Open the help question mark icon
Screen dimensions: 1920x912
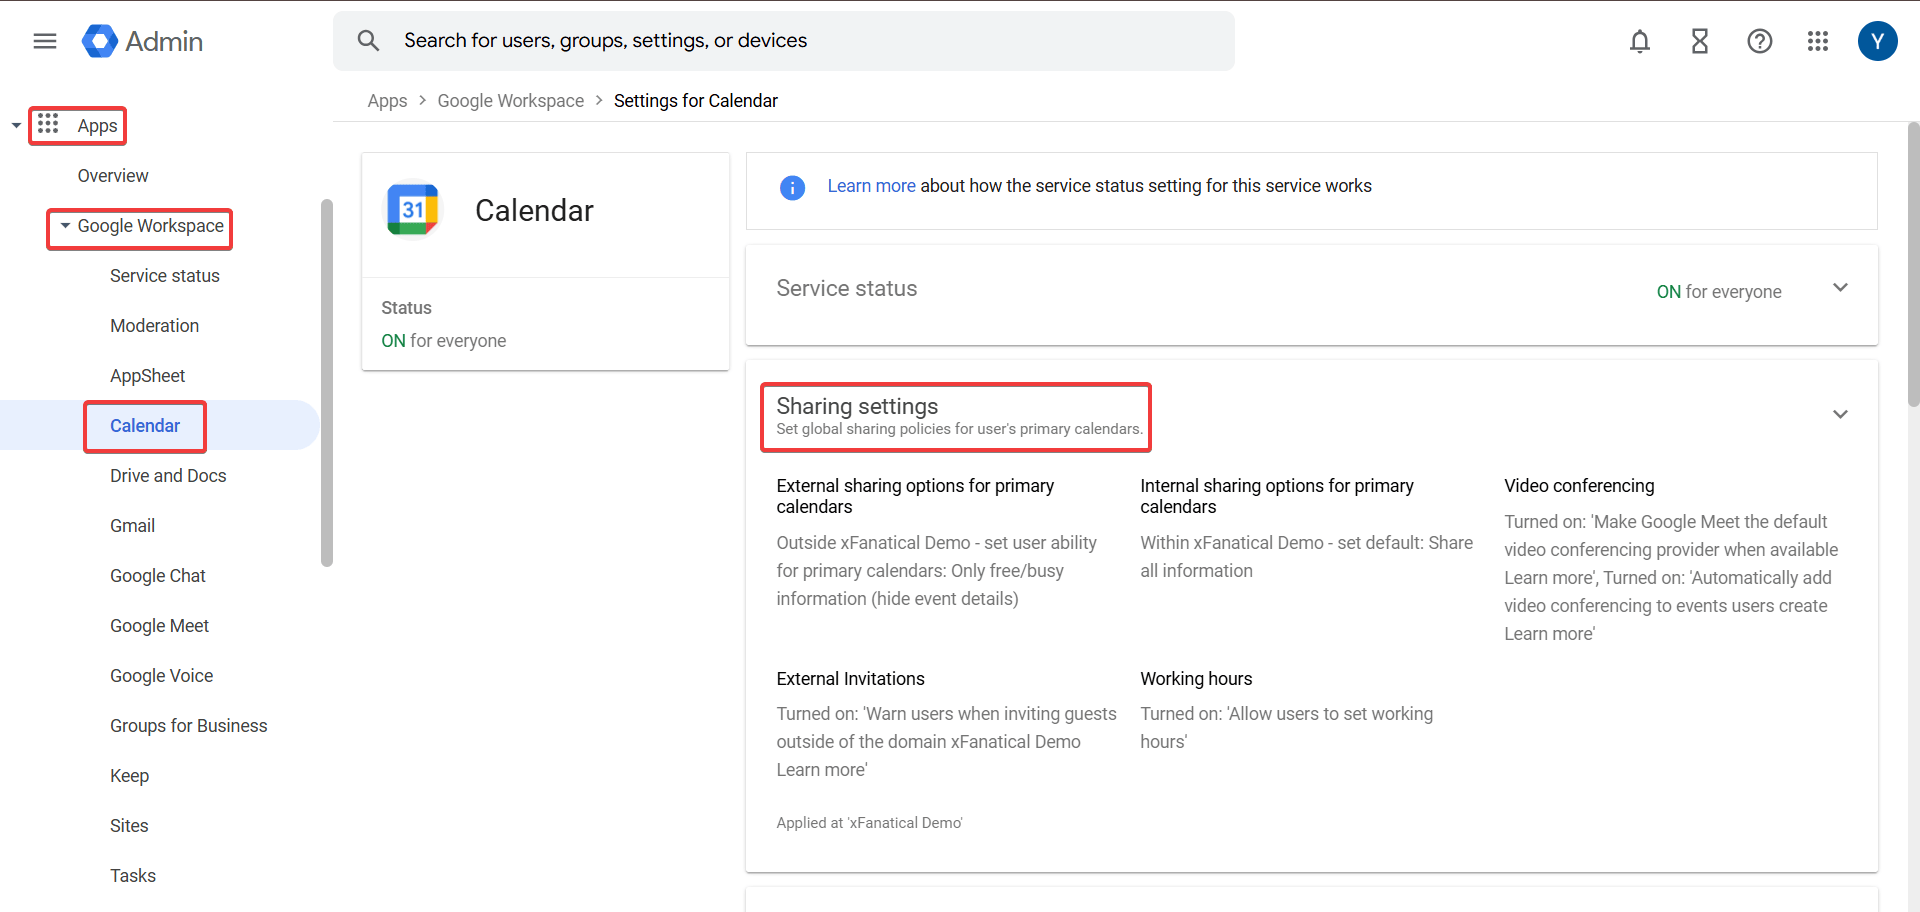[x=1759, y=41]
